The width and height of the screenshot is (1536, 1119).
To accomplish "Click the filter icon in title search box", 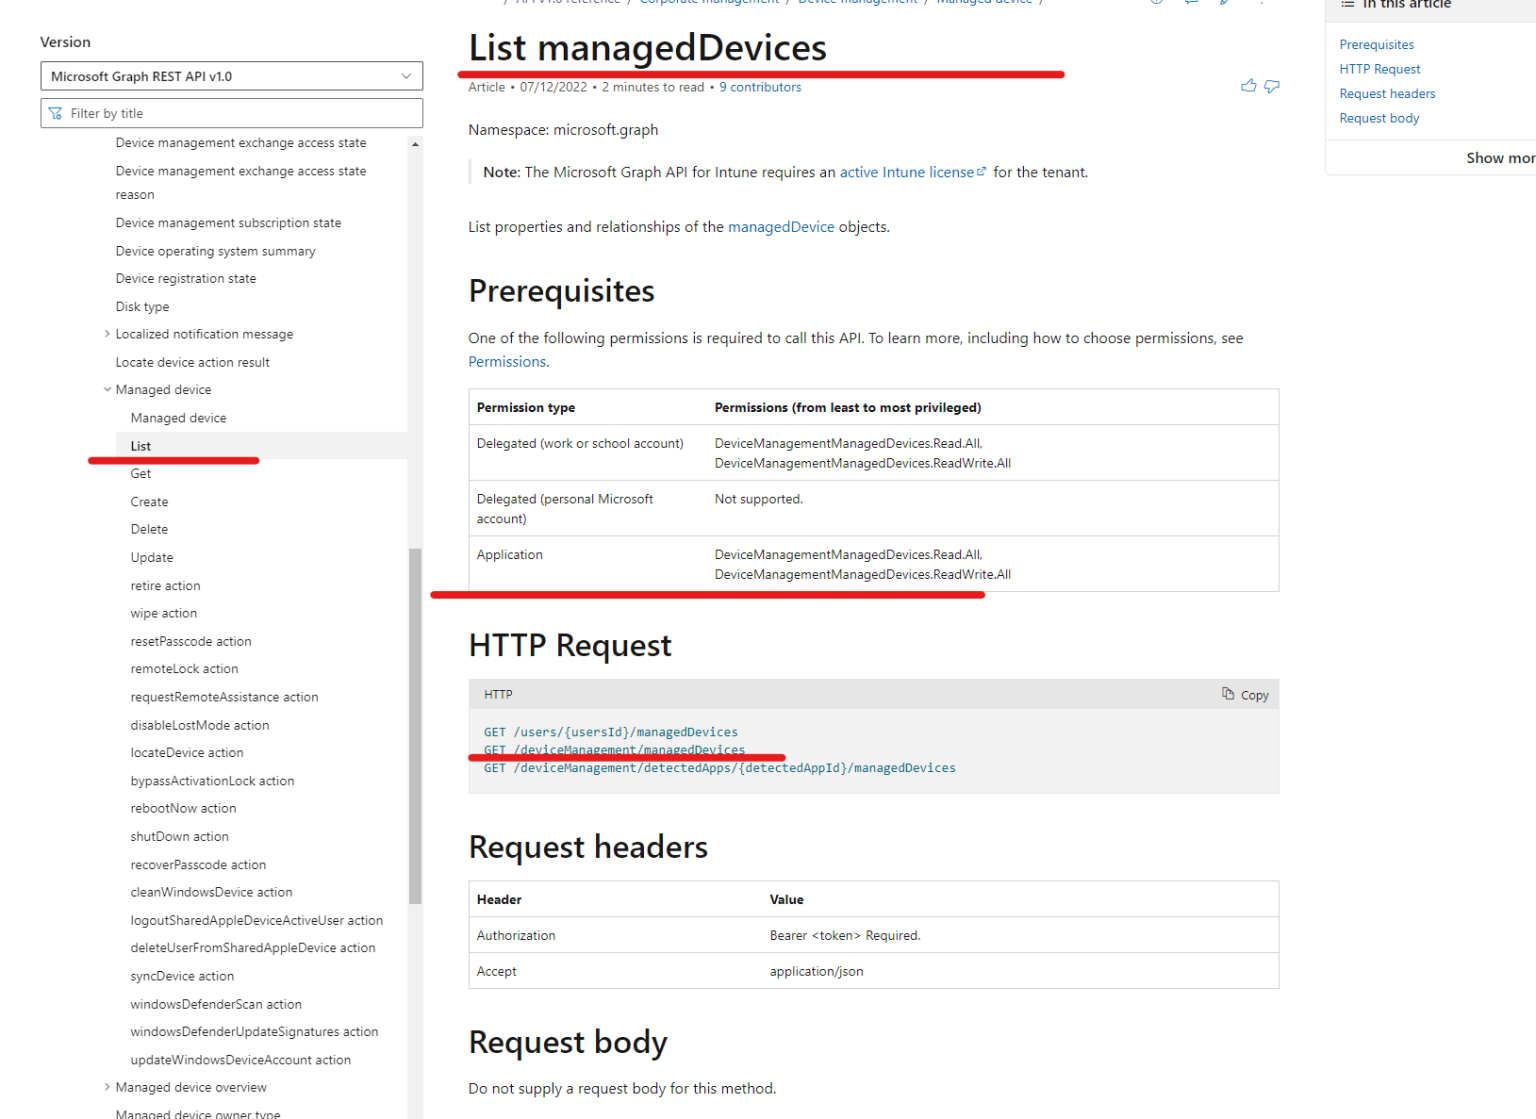I will click(57, 113).
